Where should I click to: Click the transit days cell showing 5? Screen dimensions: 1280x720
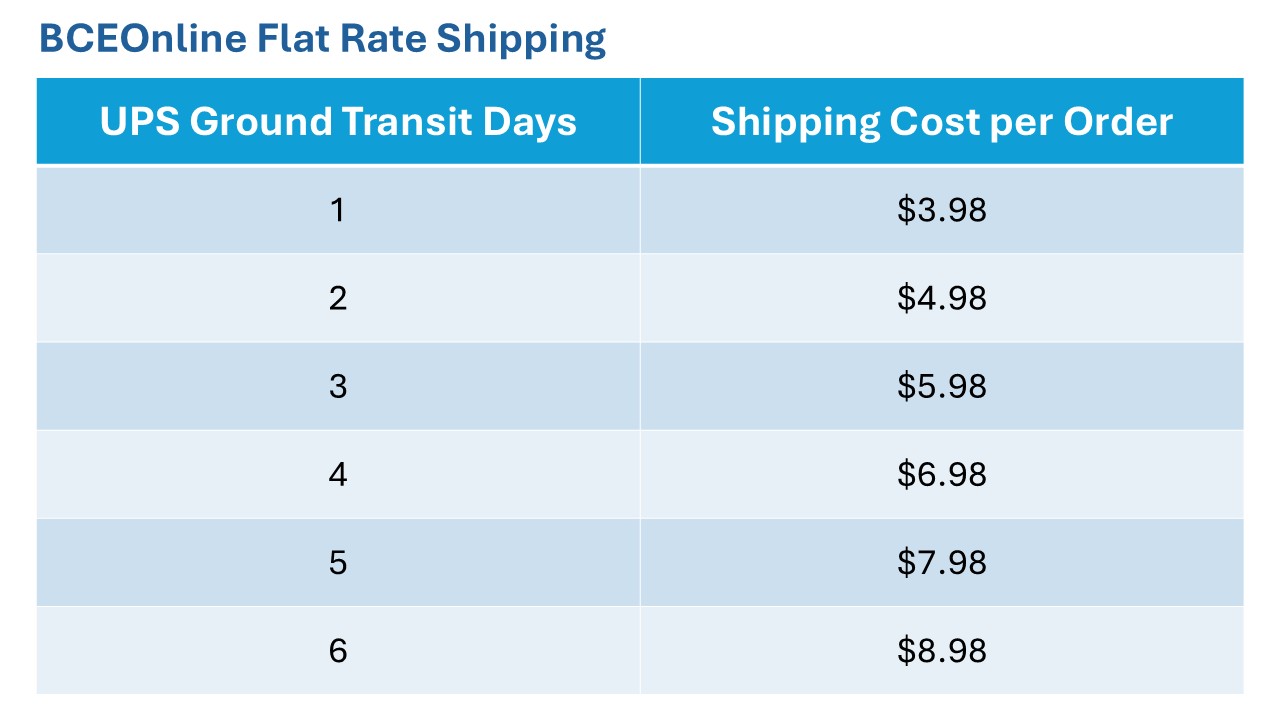click(x=338, y=562)
